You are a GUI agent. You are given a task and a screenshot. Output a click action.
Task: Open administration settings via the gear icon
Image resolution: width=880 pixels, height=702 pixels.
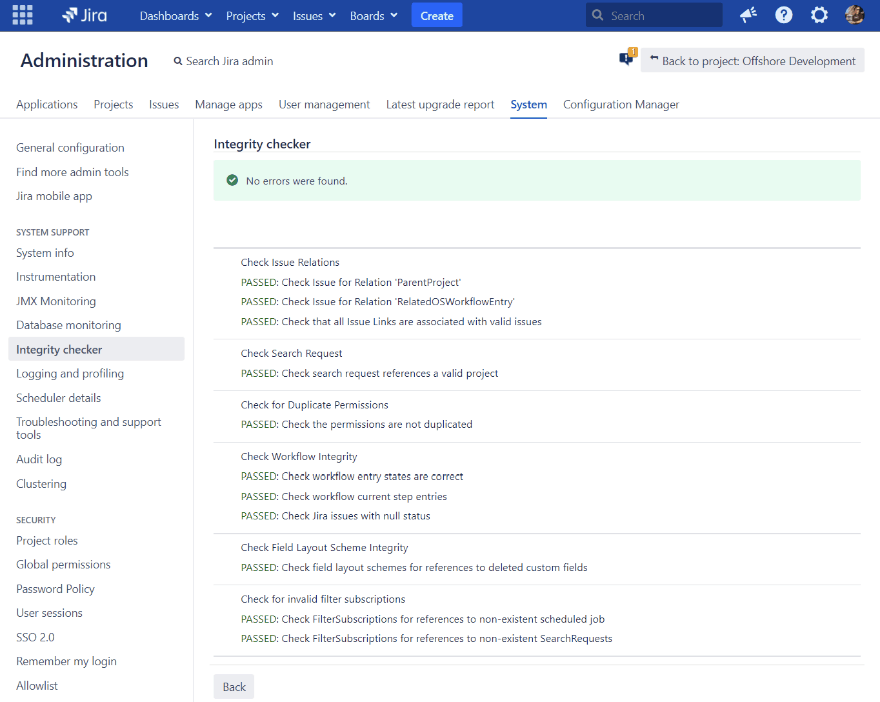(x=819, y=14)
